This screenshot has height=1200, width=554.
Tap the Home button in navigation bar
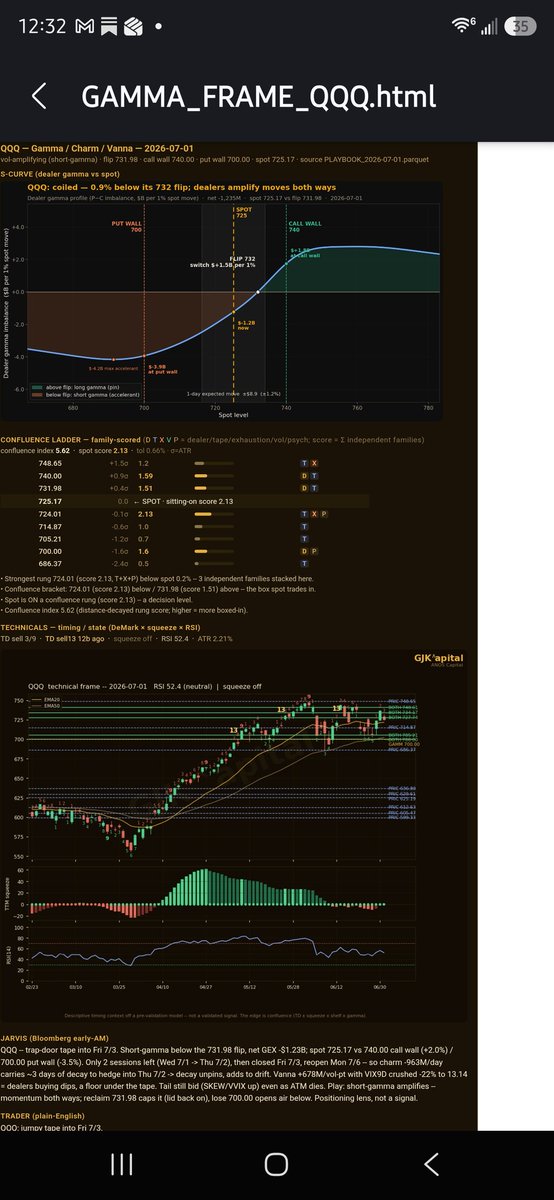[277, 1163]
